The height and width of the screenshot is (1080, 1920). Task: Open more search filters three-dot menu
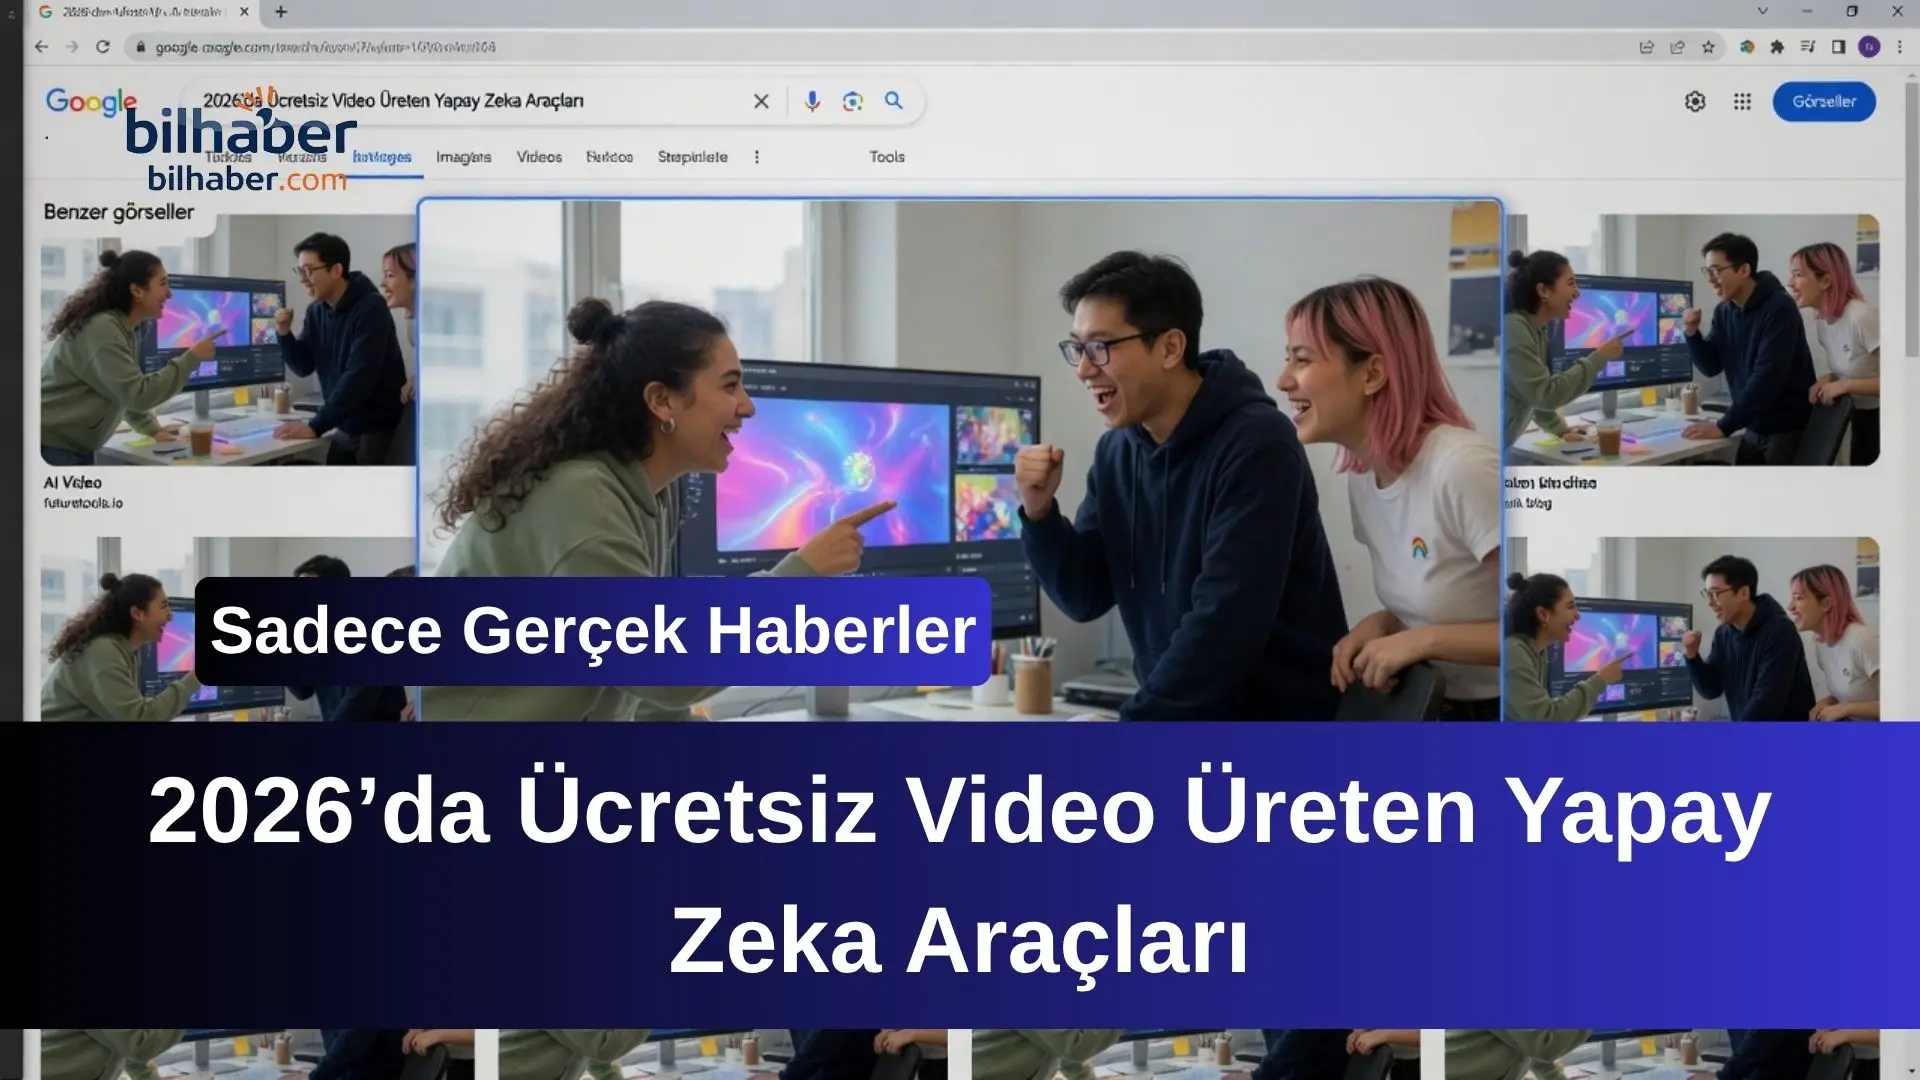coord(756,157)
